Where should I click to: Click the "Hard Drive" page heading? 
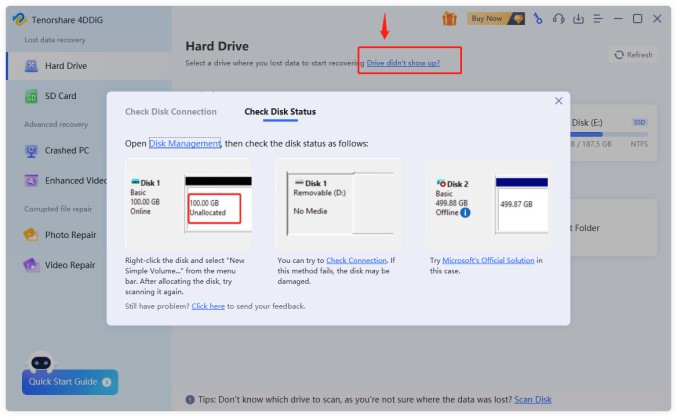217,46
